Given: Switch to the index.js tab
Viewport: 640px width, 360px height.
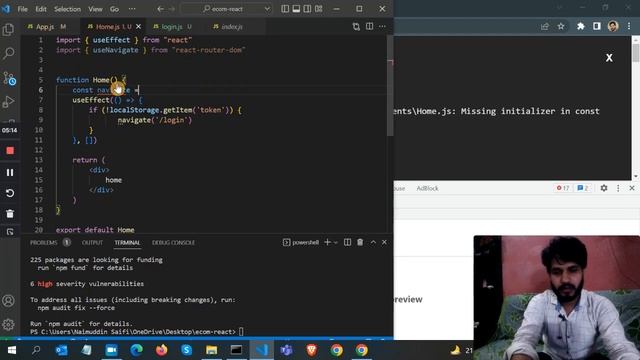Looking at the screenshot, I should click(232, 27).
